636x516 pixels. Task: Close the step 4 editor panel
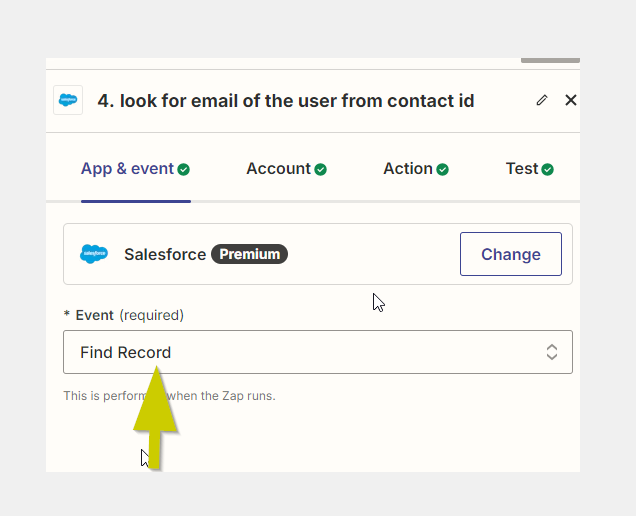coord(571,100)
